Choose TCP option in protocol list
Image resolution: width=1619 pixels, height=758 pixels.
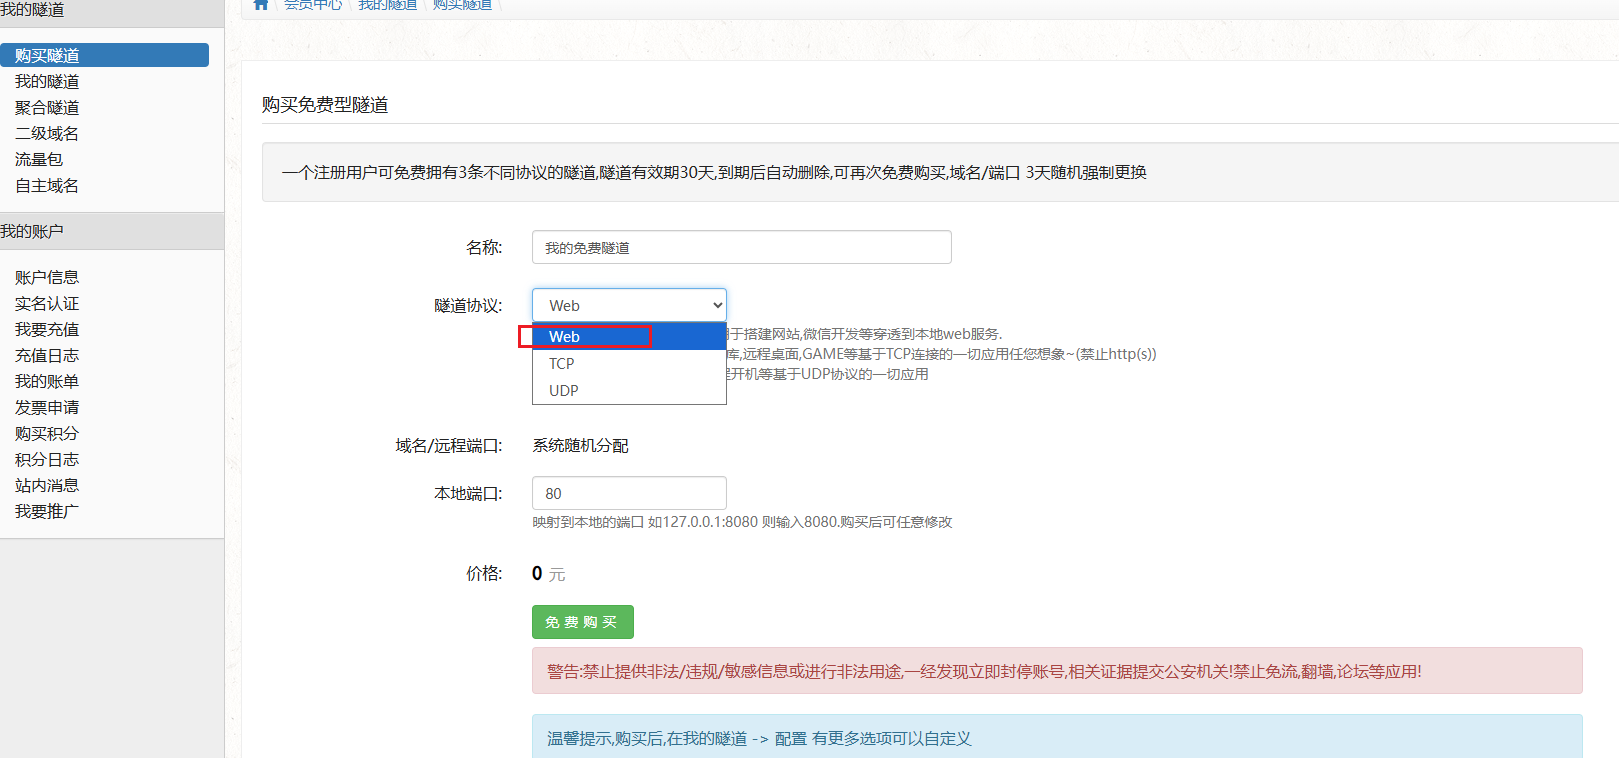pyautogui.click(x=629, y=363)
